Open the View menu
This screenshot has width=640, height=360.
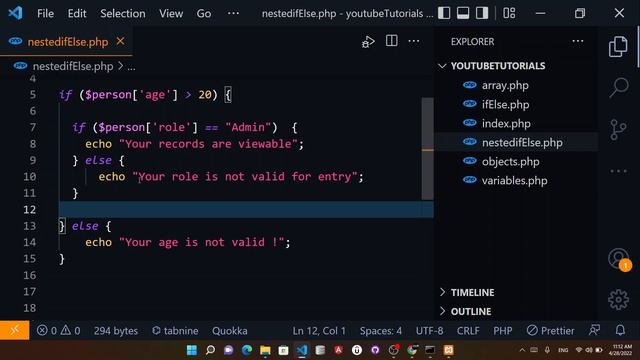pos(171,13)
